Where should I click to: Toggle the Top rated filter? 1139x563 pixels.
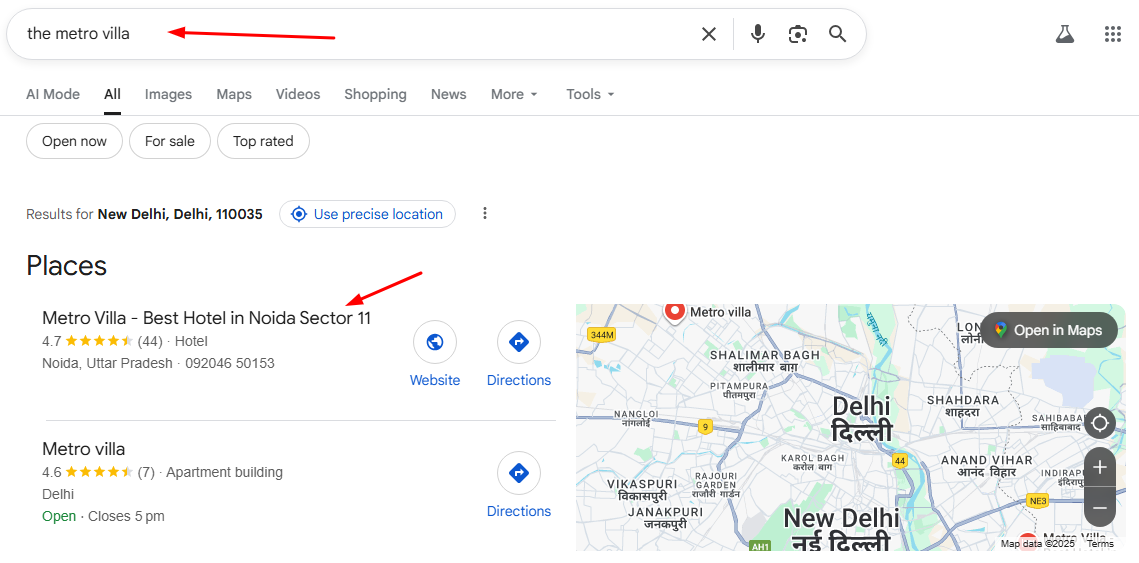[x=263, y=141]
